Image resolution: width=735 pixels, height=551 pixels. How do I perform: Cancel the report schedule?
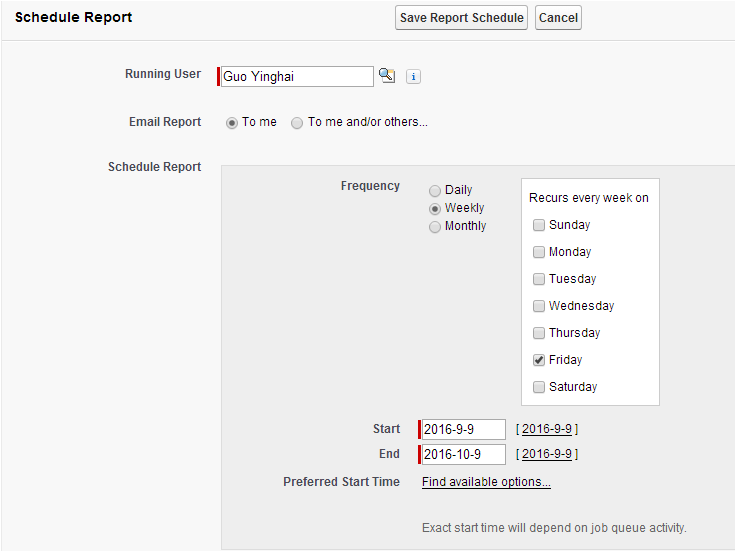point(558,18)
